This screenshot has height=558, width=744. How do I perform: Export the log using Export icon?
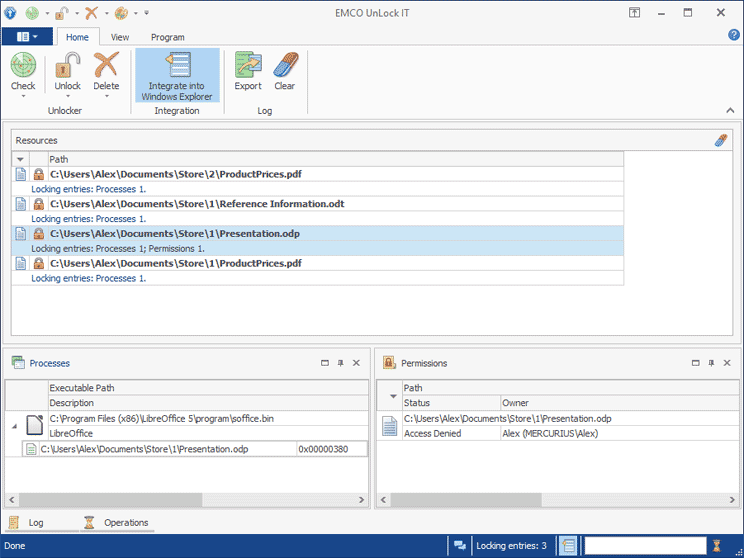(248, 66)
